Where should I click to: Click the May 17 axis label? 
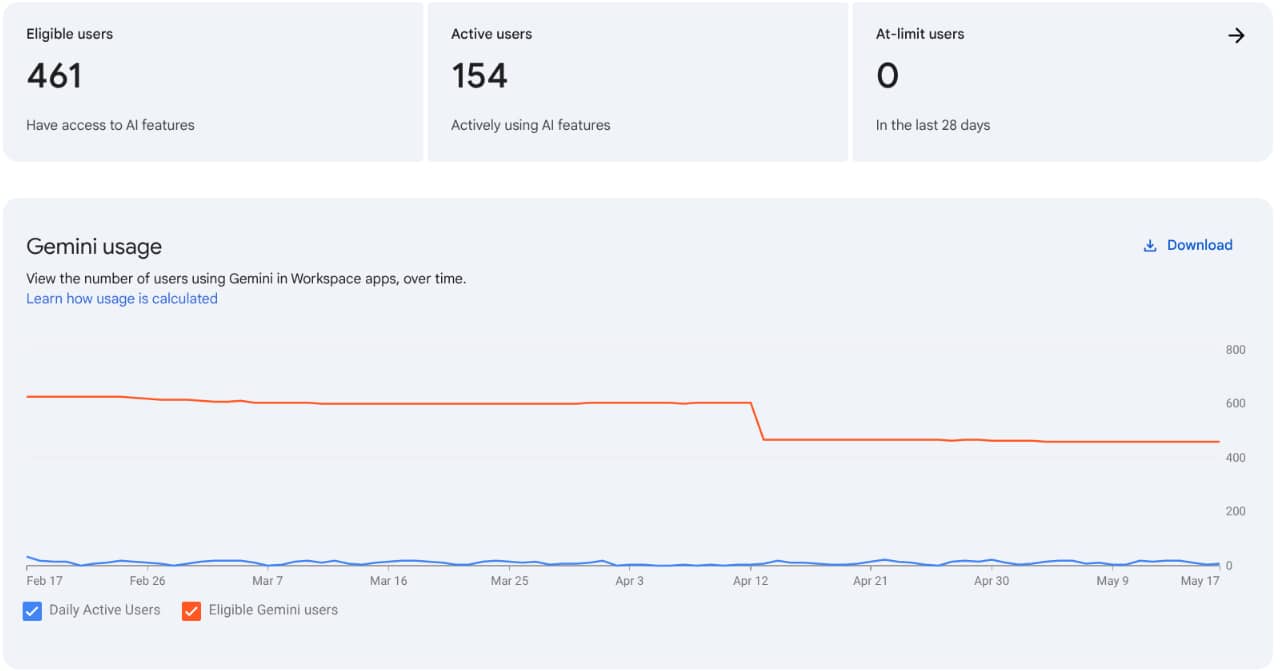tap(1200, 580)
